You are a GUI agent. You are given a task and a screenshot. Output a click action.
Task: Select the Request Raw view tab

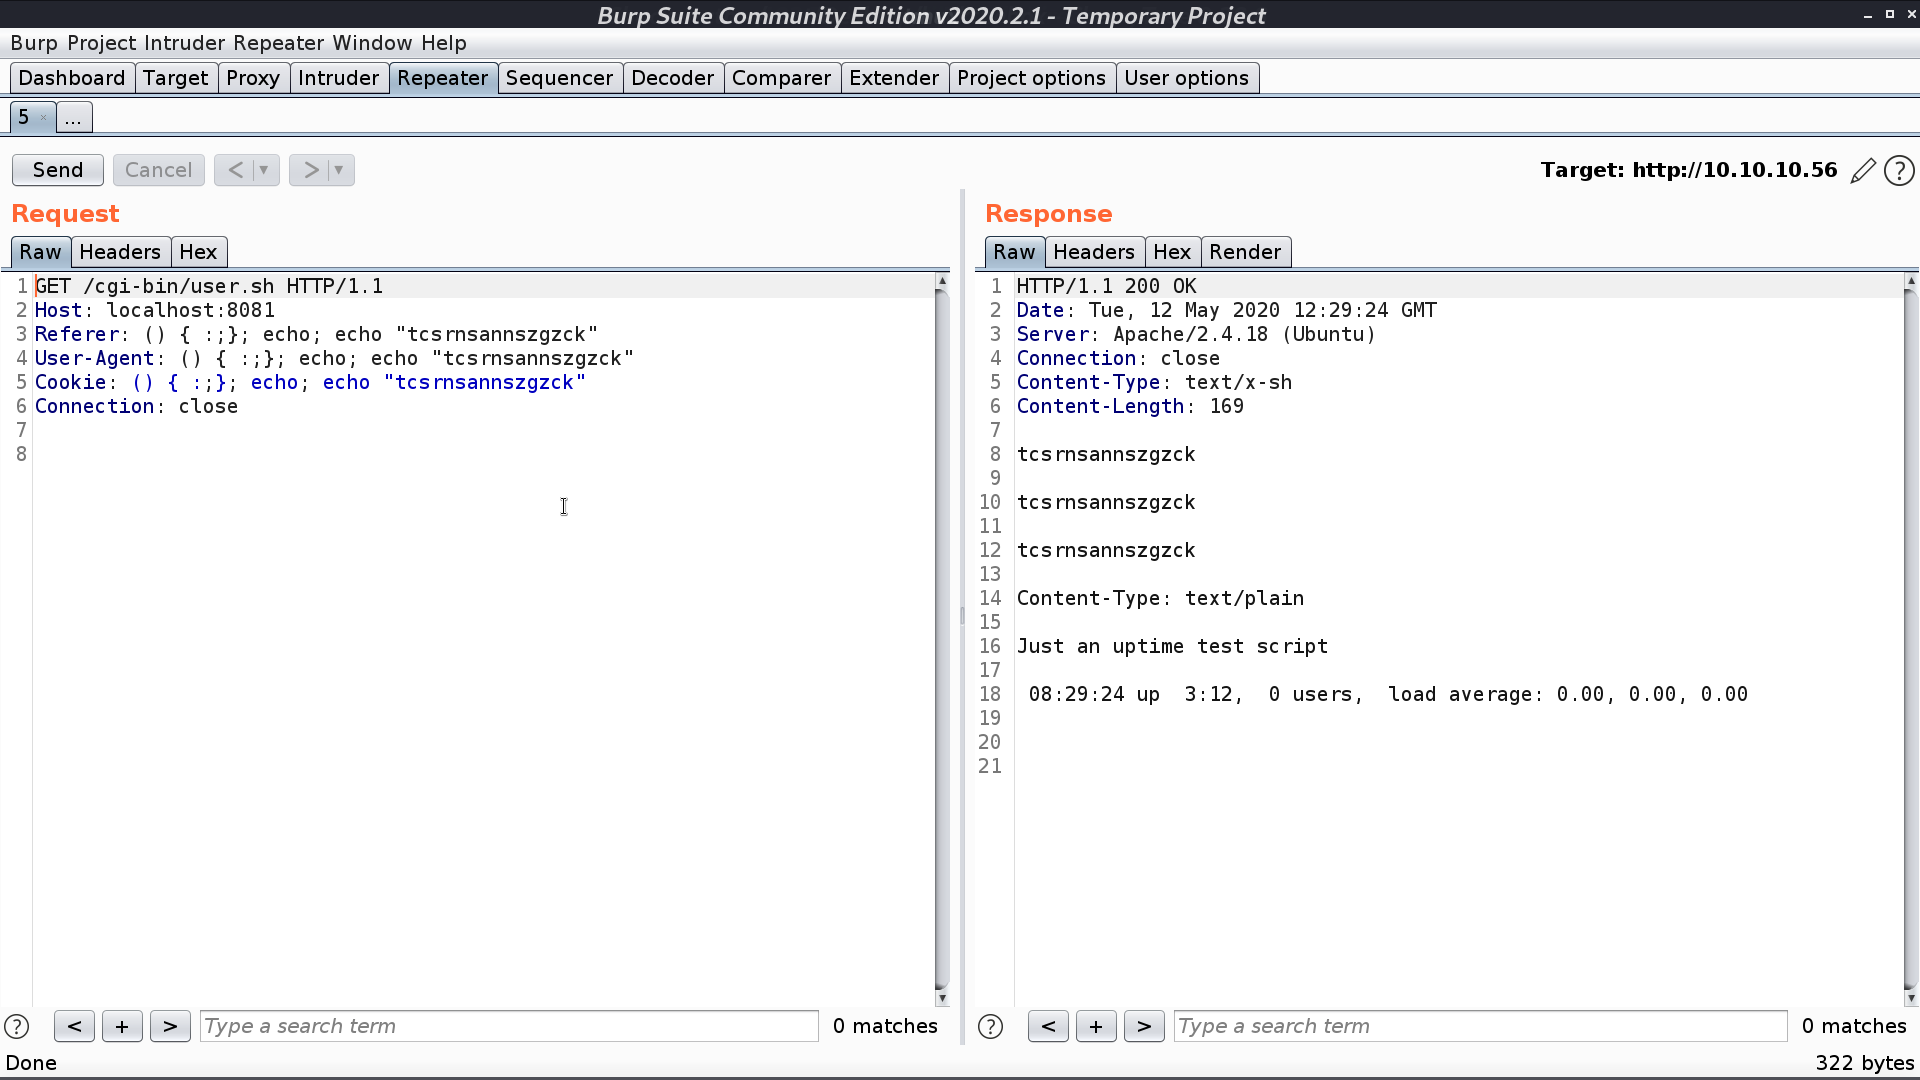tap(40, 252)
